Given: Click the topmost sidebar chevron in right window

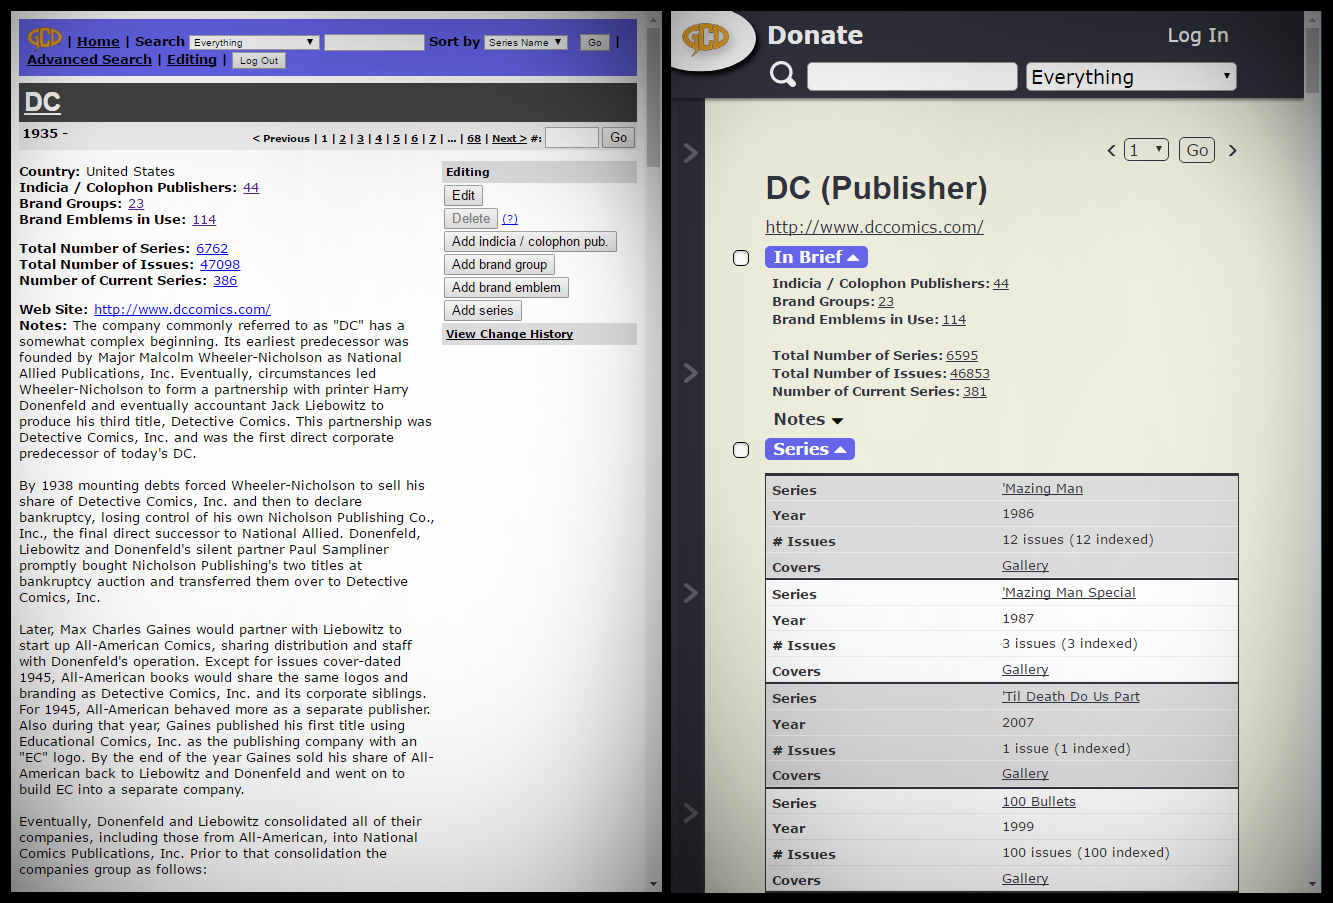Looking at the screenshot, I should click(x=690, y=153).
